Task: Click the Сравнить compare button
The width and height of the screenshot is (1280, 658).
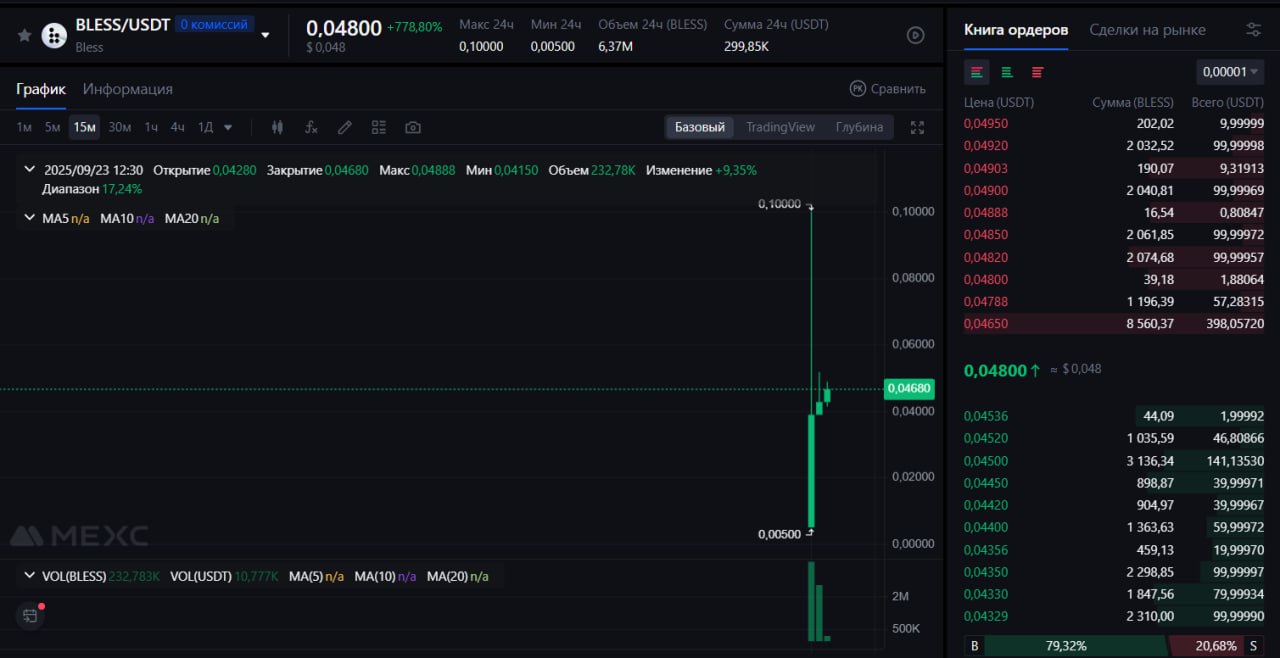Action: point(887,89)
